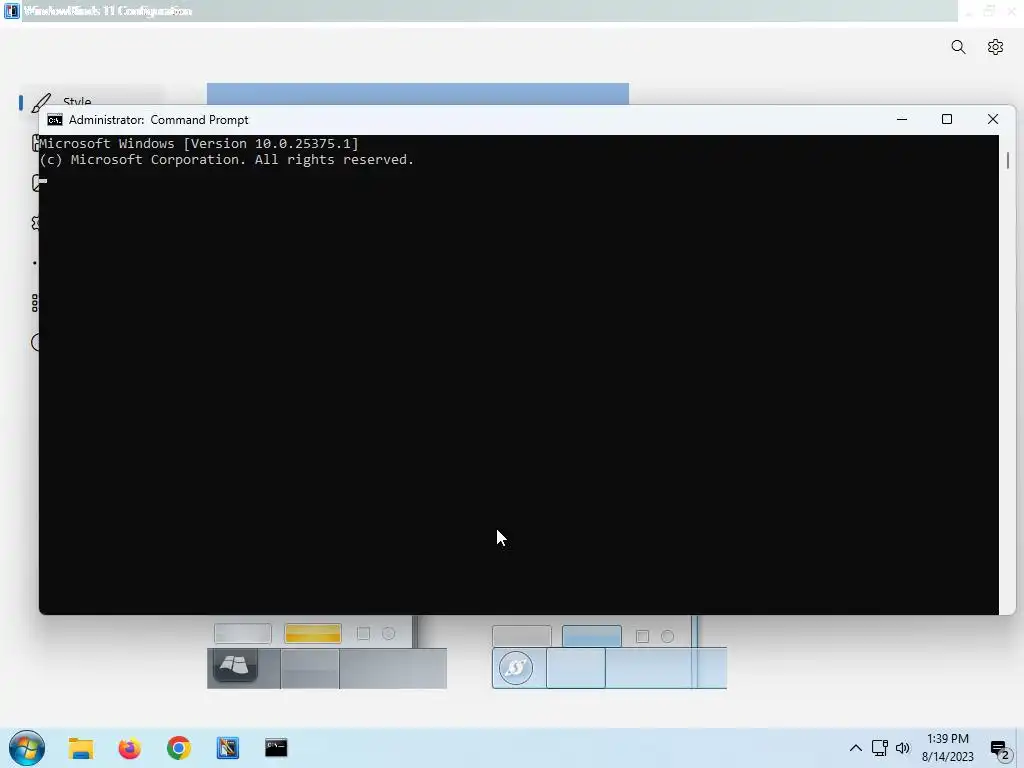Switch to Command Prompt taskbar icon

pyautogui.click(x=276, y=748)
